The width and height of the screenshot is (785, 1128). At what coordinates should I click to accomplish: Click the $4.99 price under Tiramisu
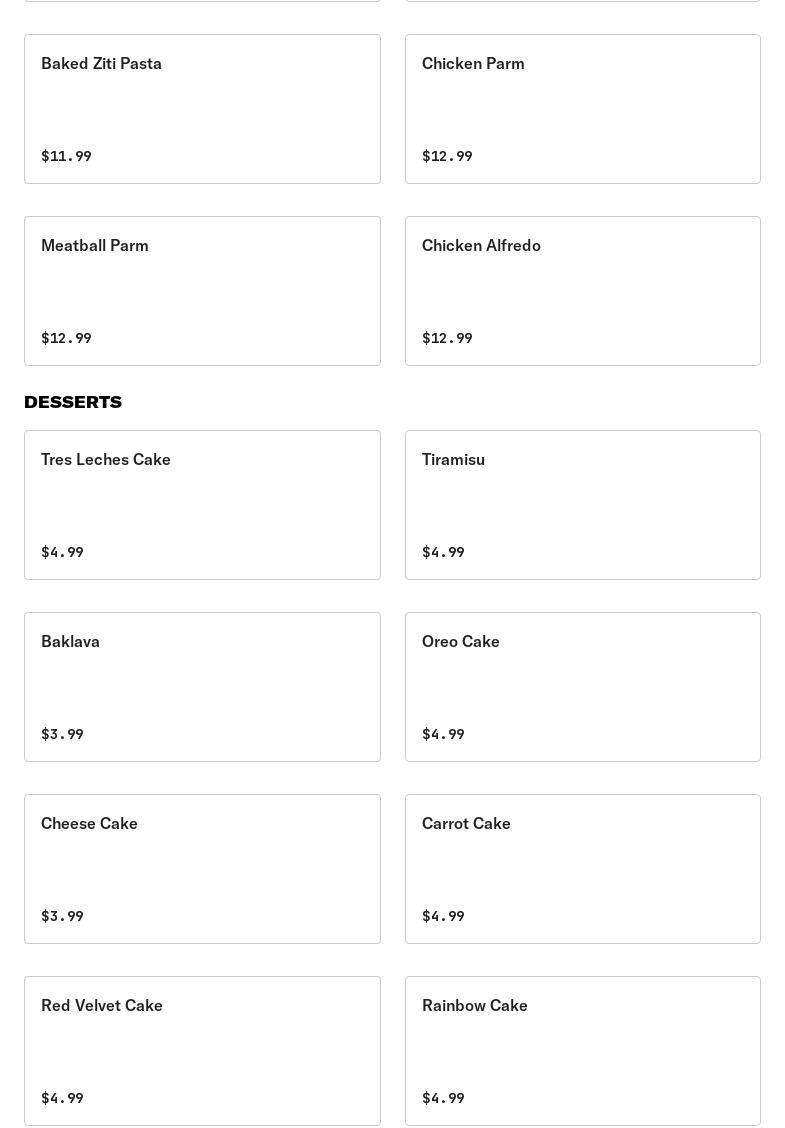(x=443, y=552)
